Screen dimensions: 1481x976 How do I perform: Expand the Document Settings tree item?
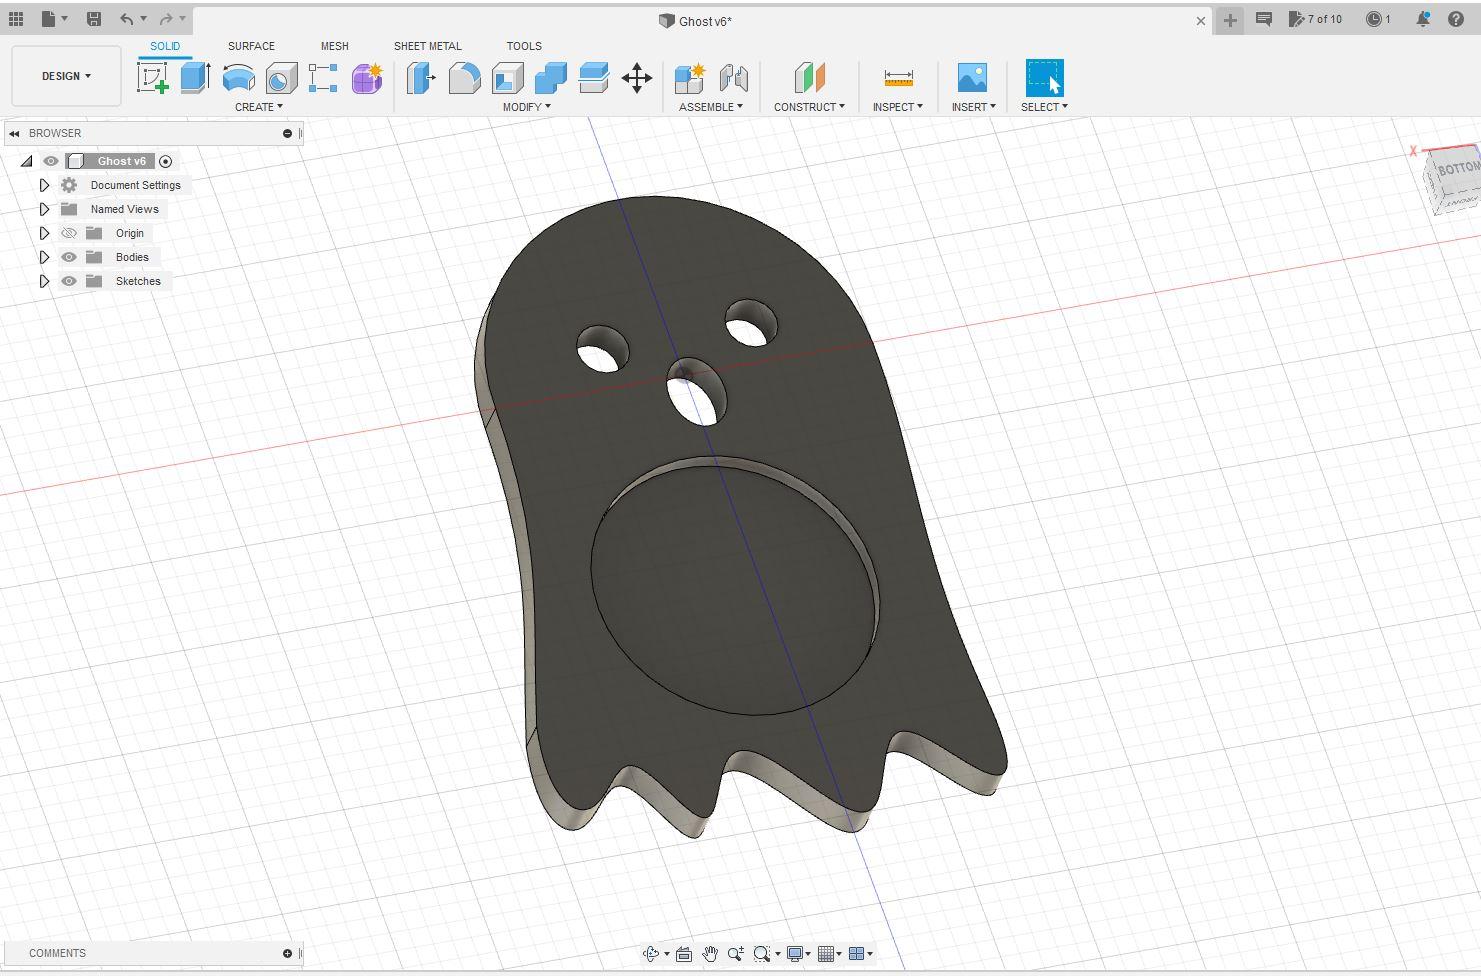[44, 184]
